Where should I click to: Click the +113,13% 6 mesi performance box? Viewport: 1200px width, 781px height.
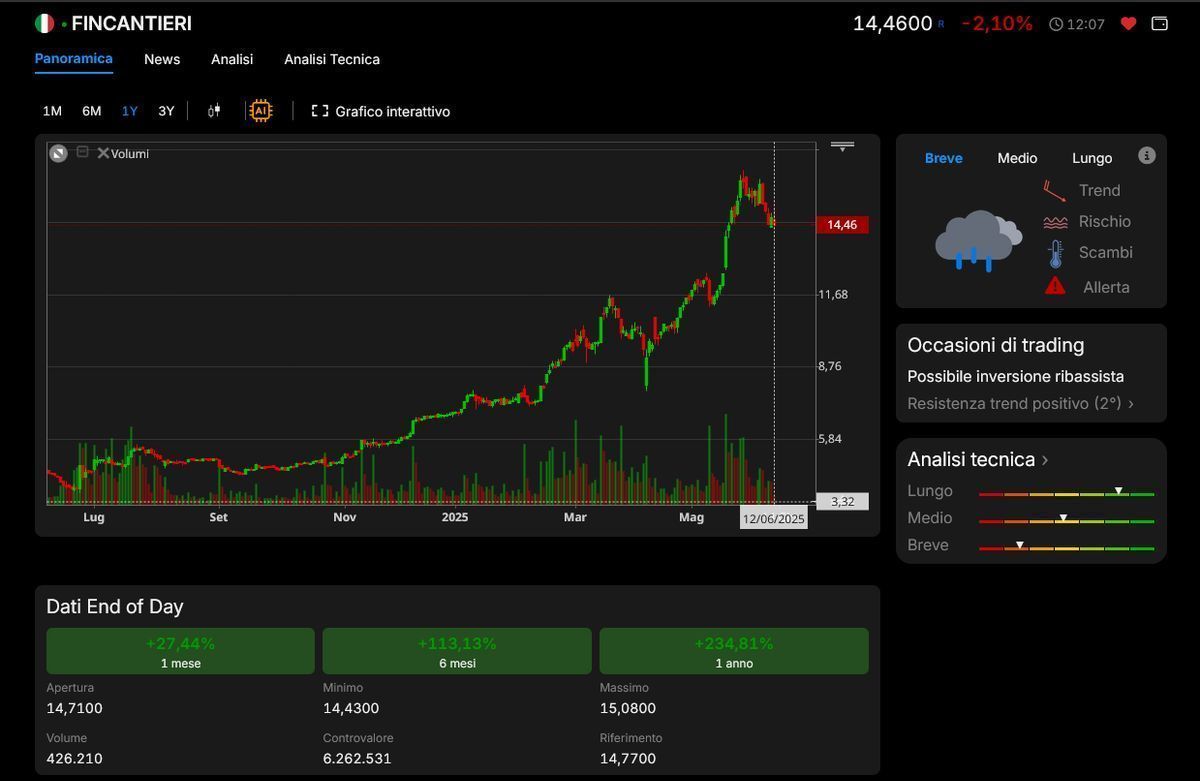click(x=457, y=651)
